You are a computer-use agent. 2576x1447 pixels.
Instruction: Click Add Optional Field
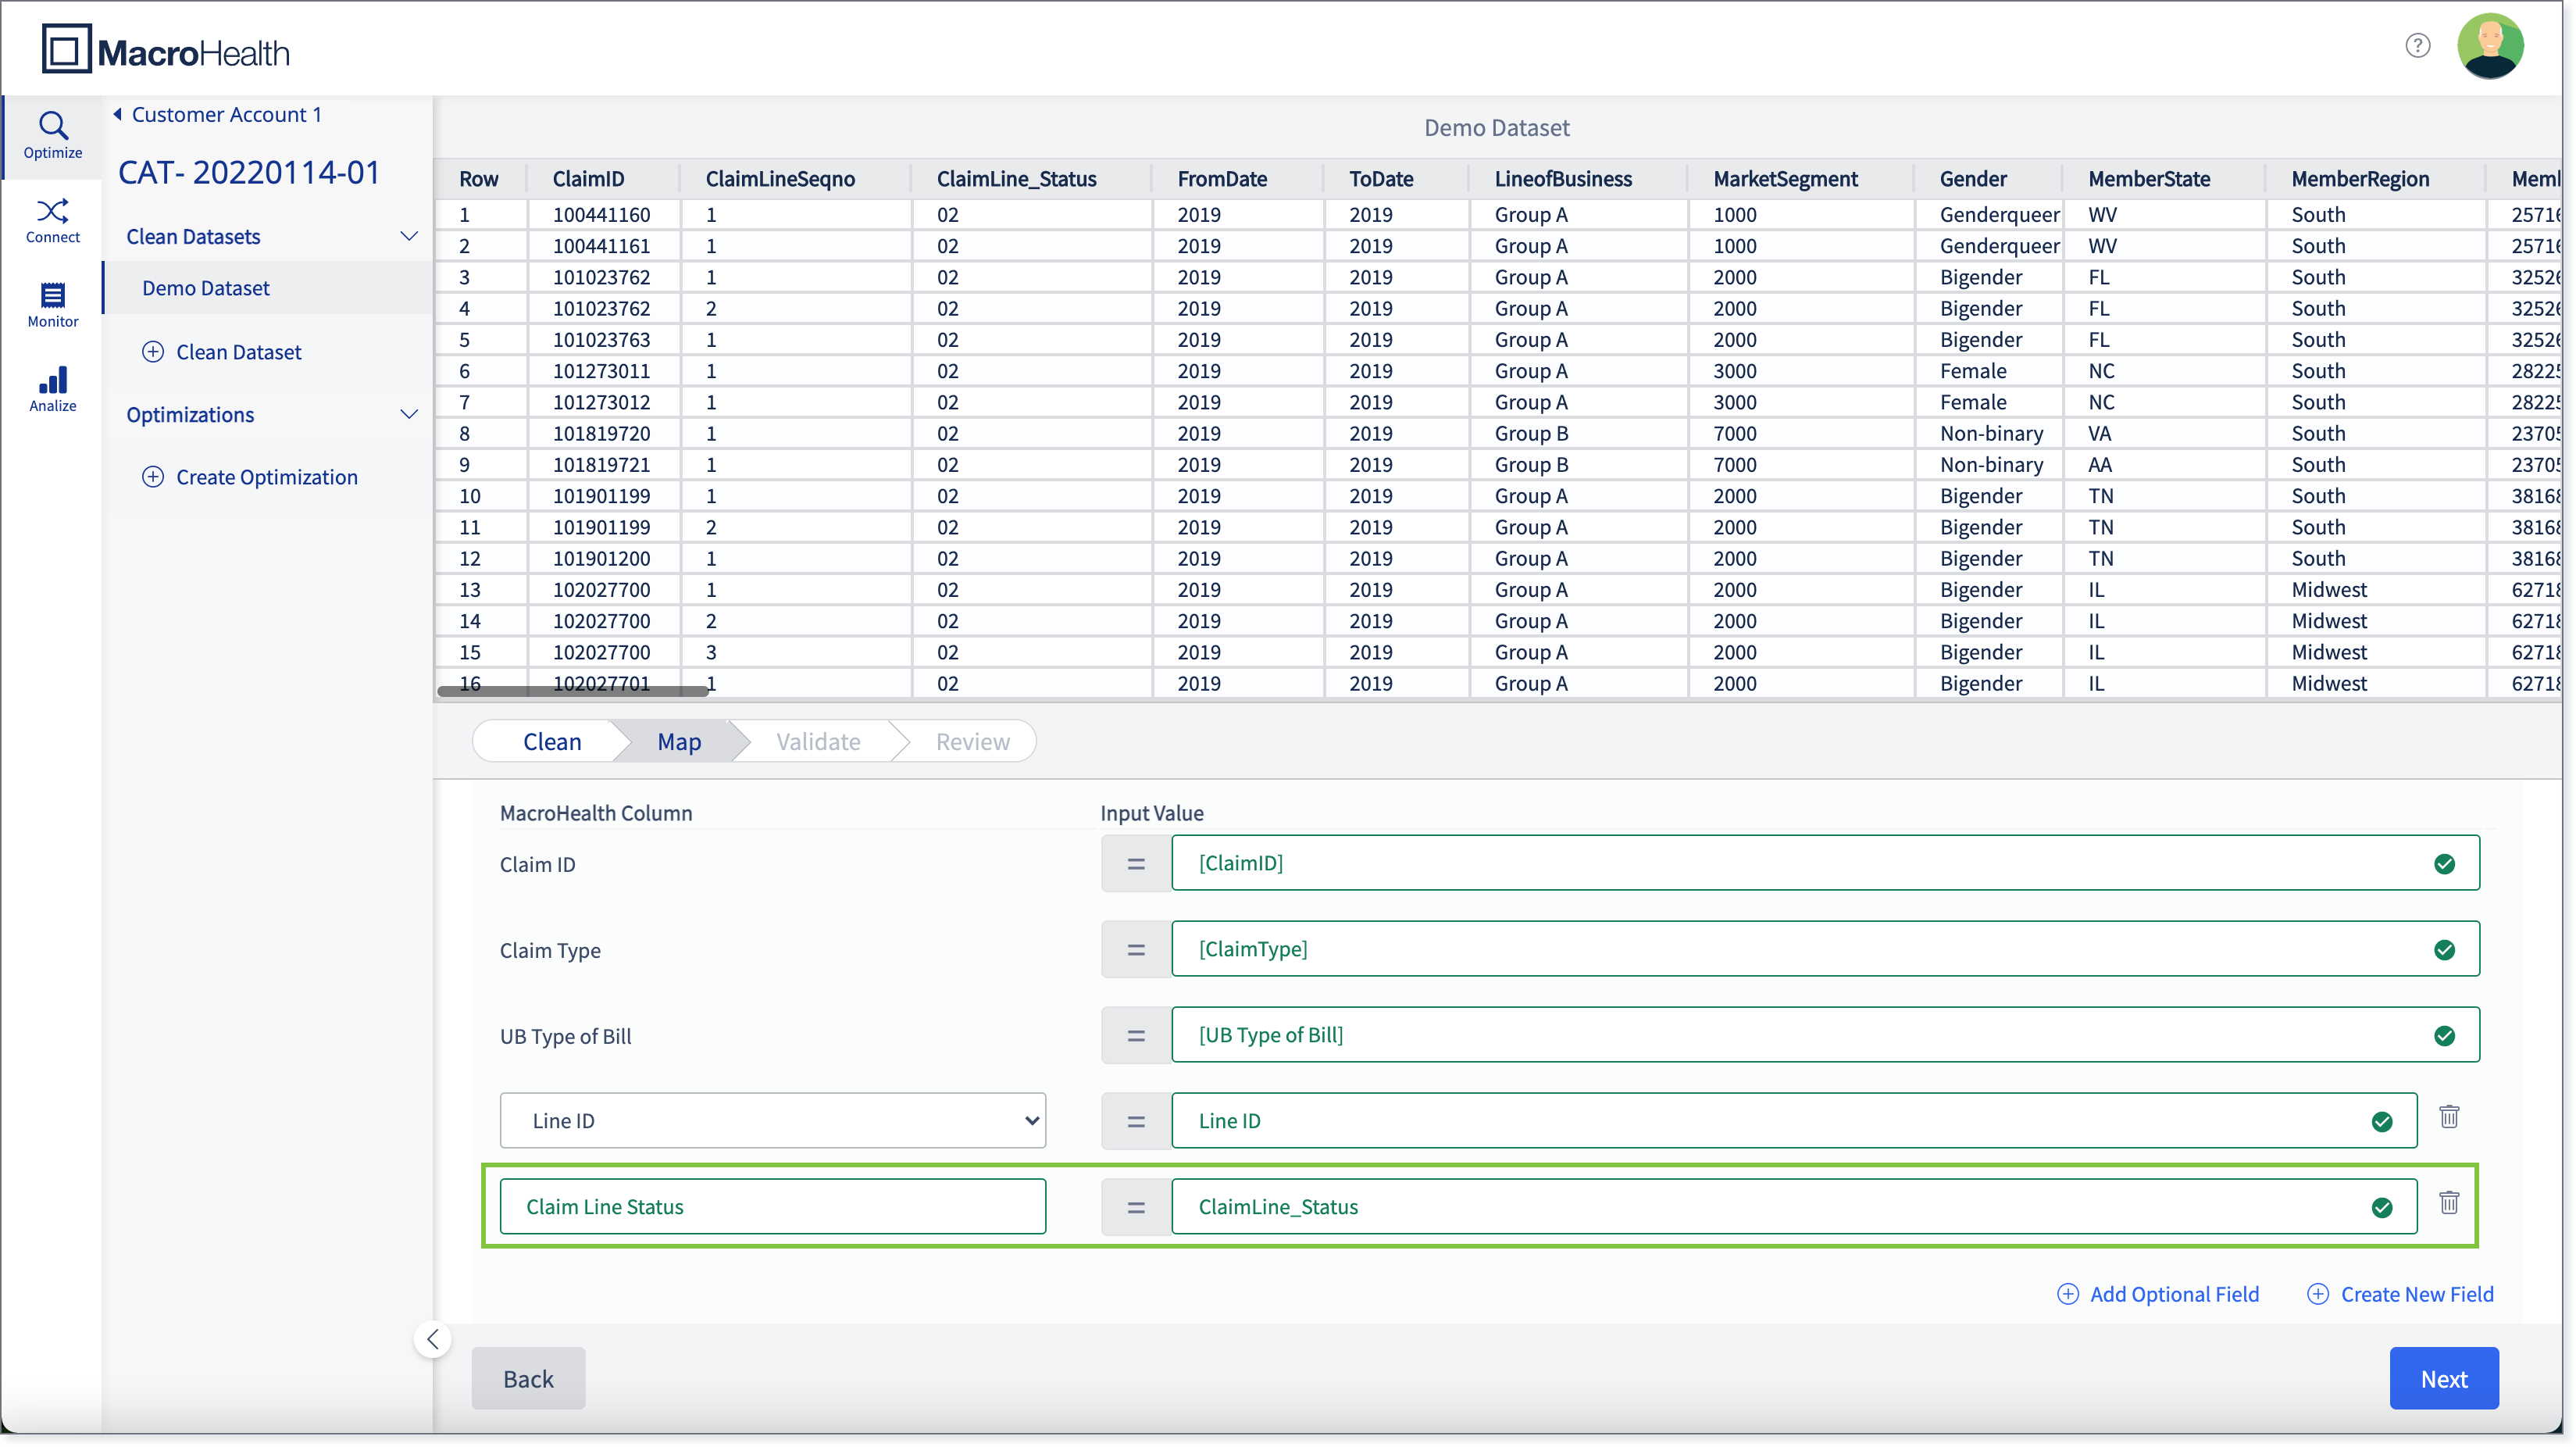(2174, 1294)
